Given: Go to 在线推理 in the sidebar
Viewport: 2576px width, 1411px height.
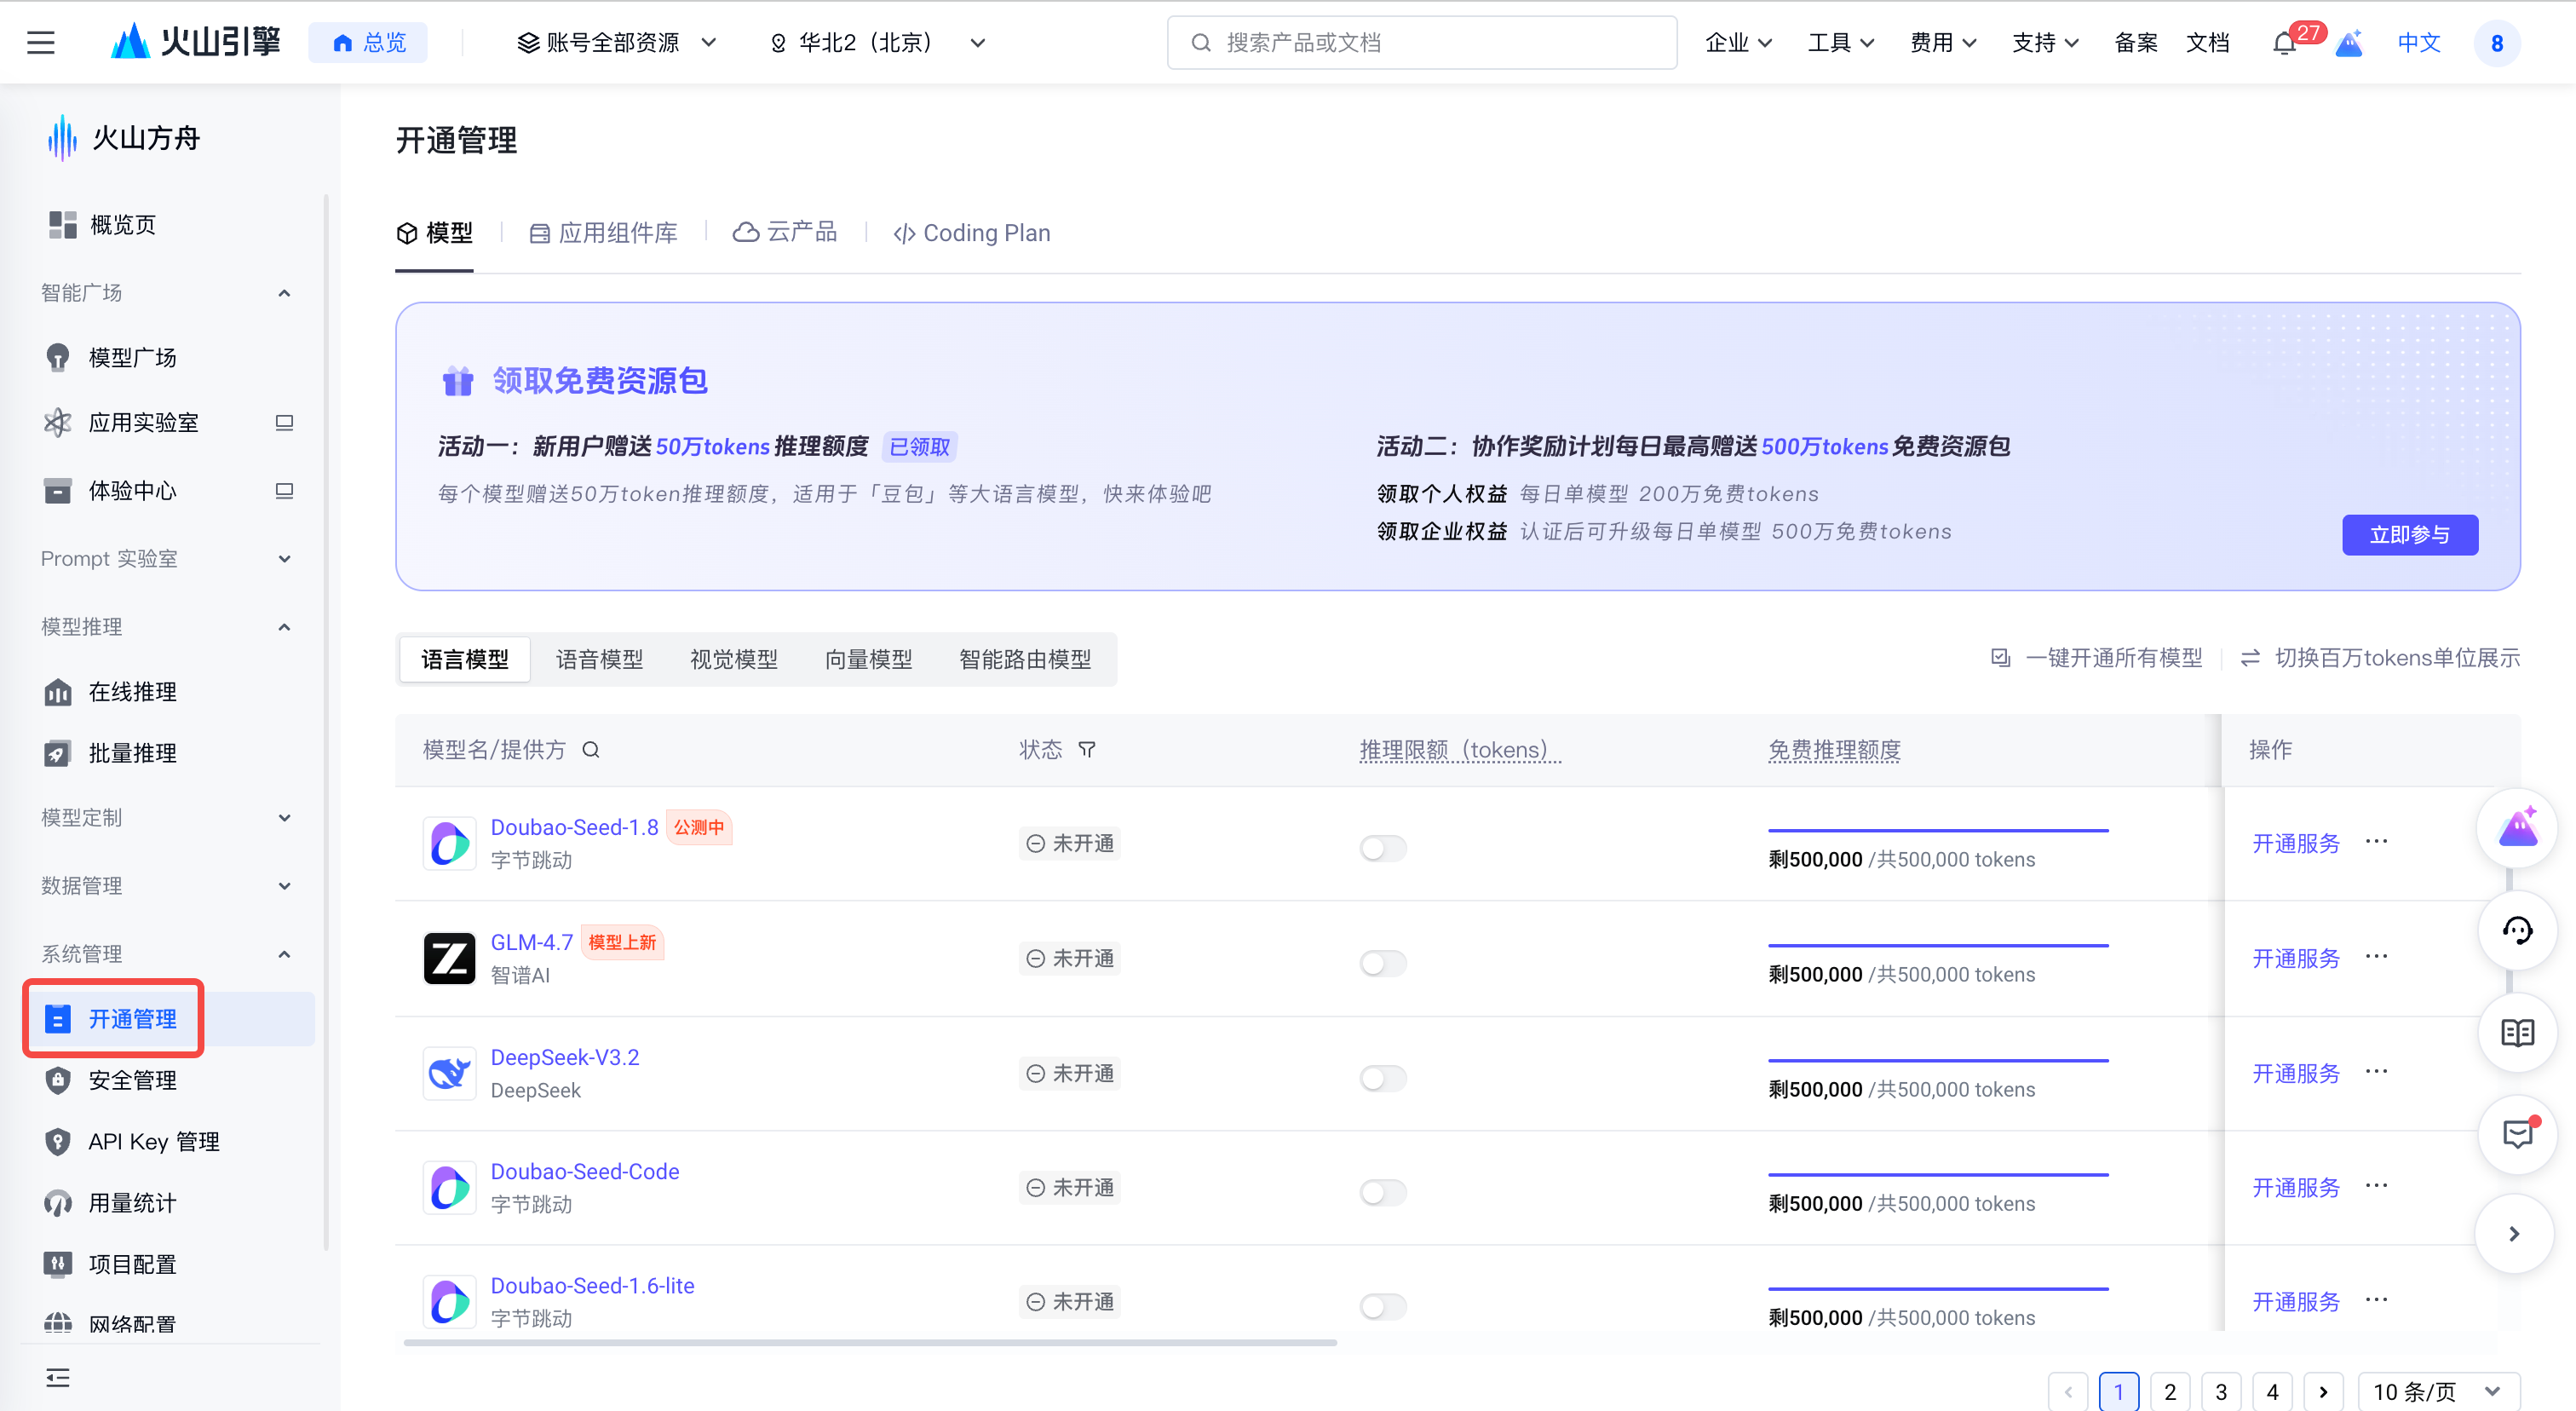Looking at the screenshot, I should click(x=132, y=691).
